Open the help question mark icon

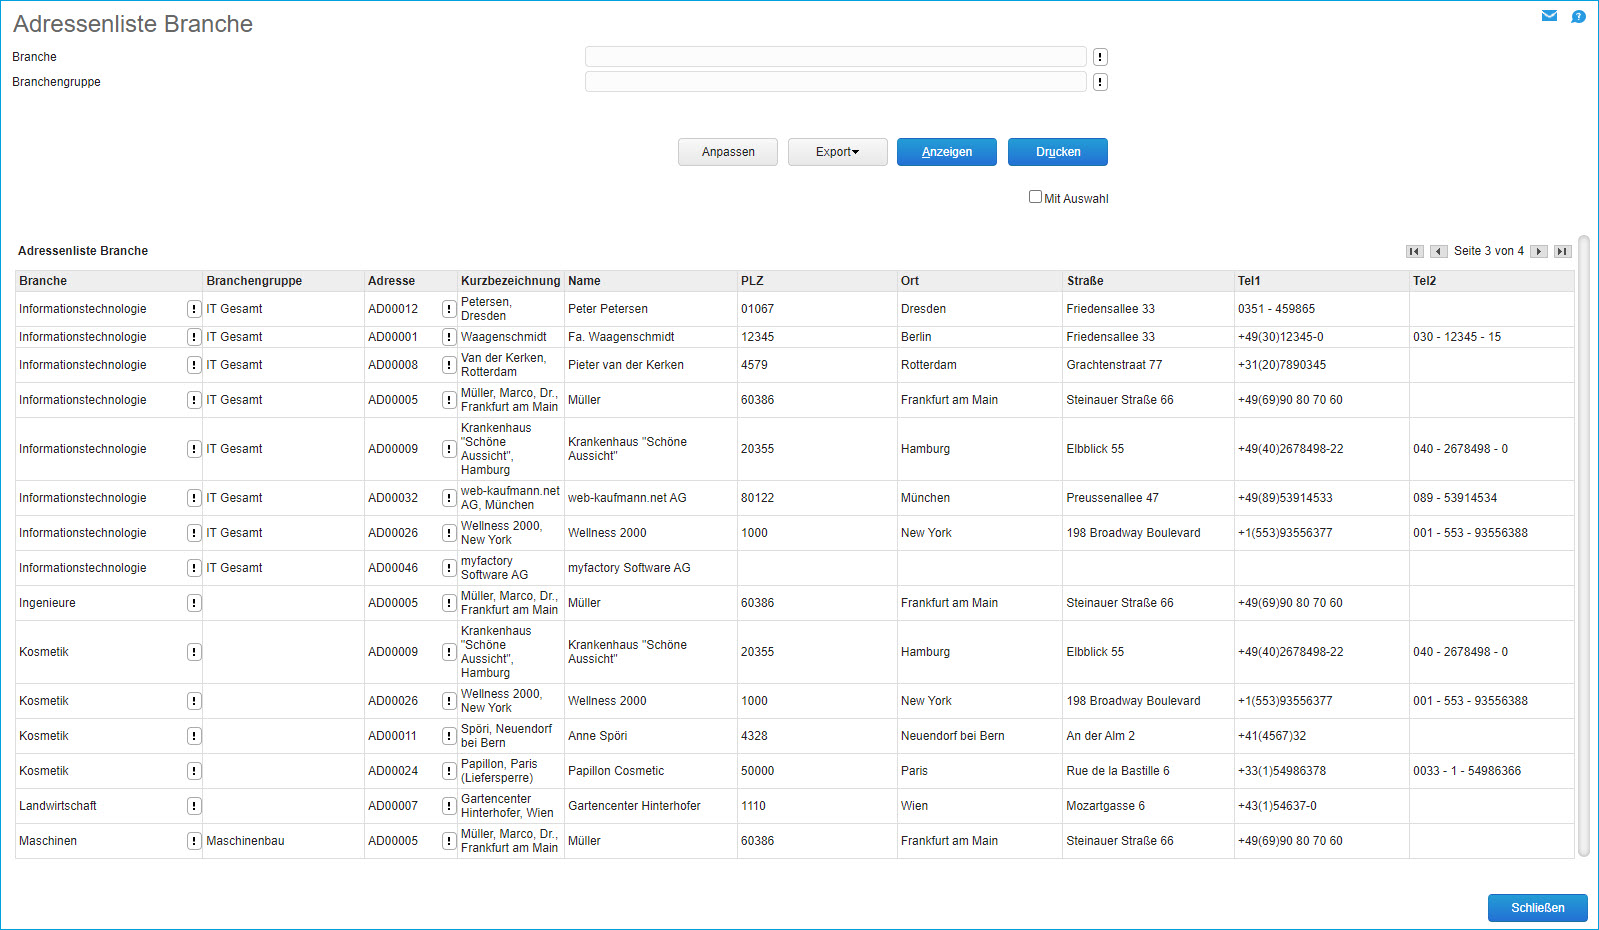tap(1578, 16)
